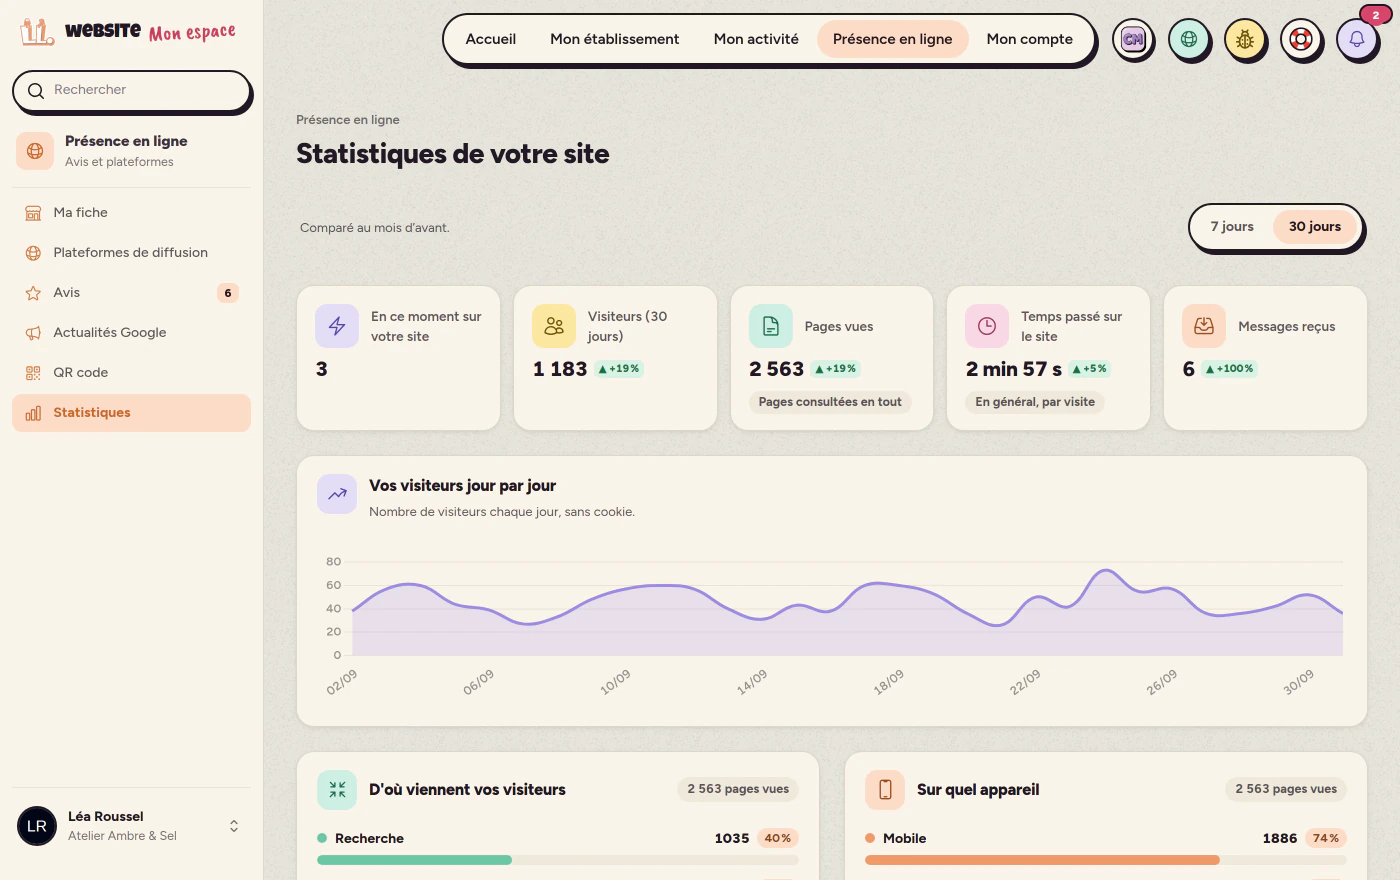Open Mon activité tab
The image size is (1400, 880).
[x=756, y=39]
